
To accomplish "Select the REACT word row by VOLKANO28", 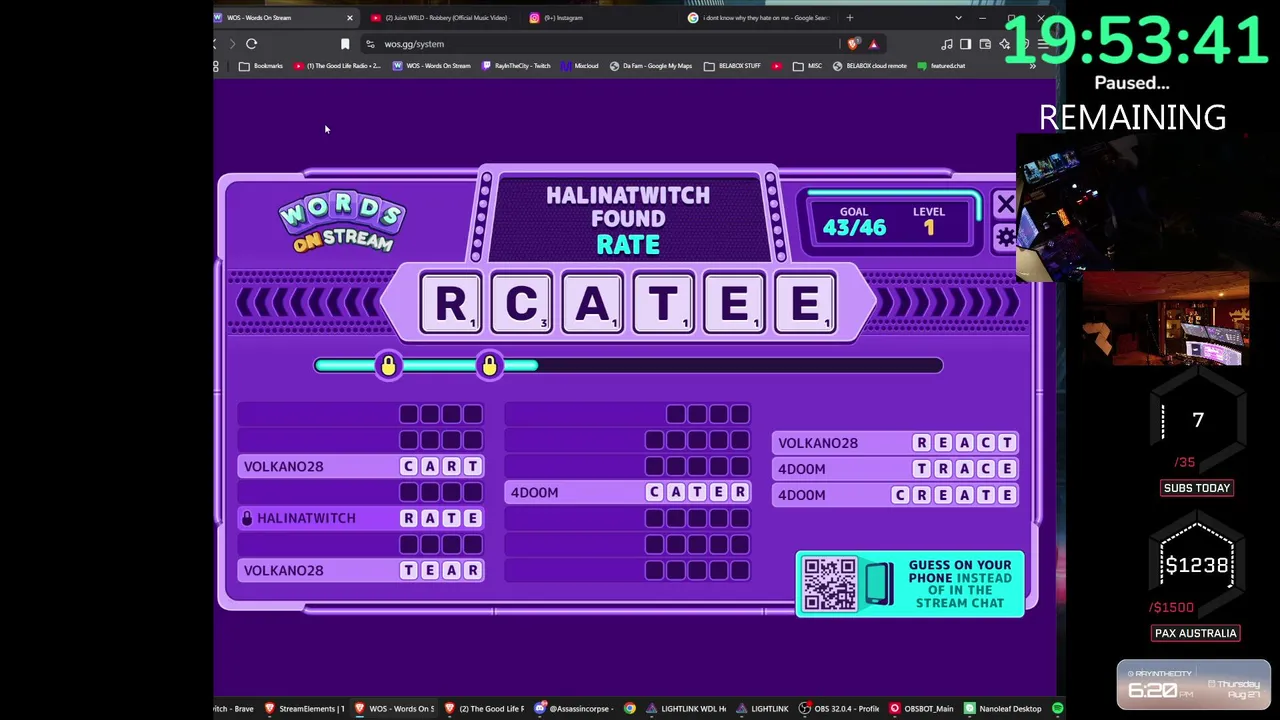I will coord(895,443).
